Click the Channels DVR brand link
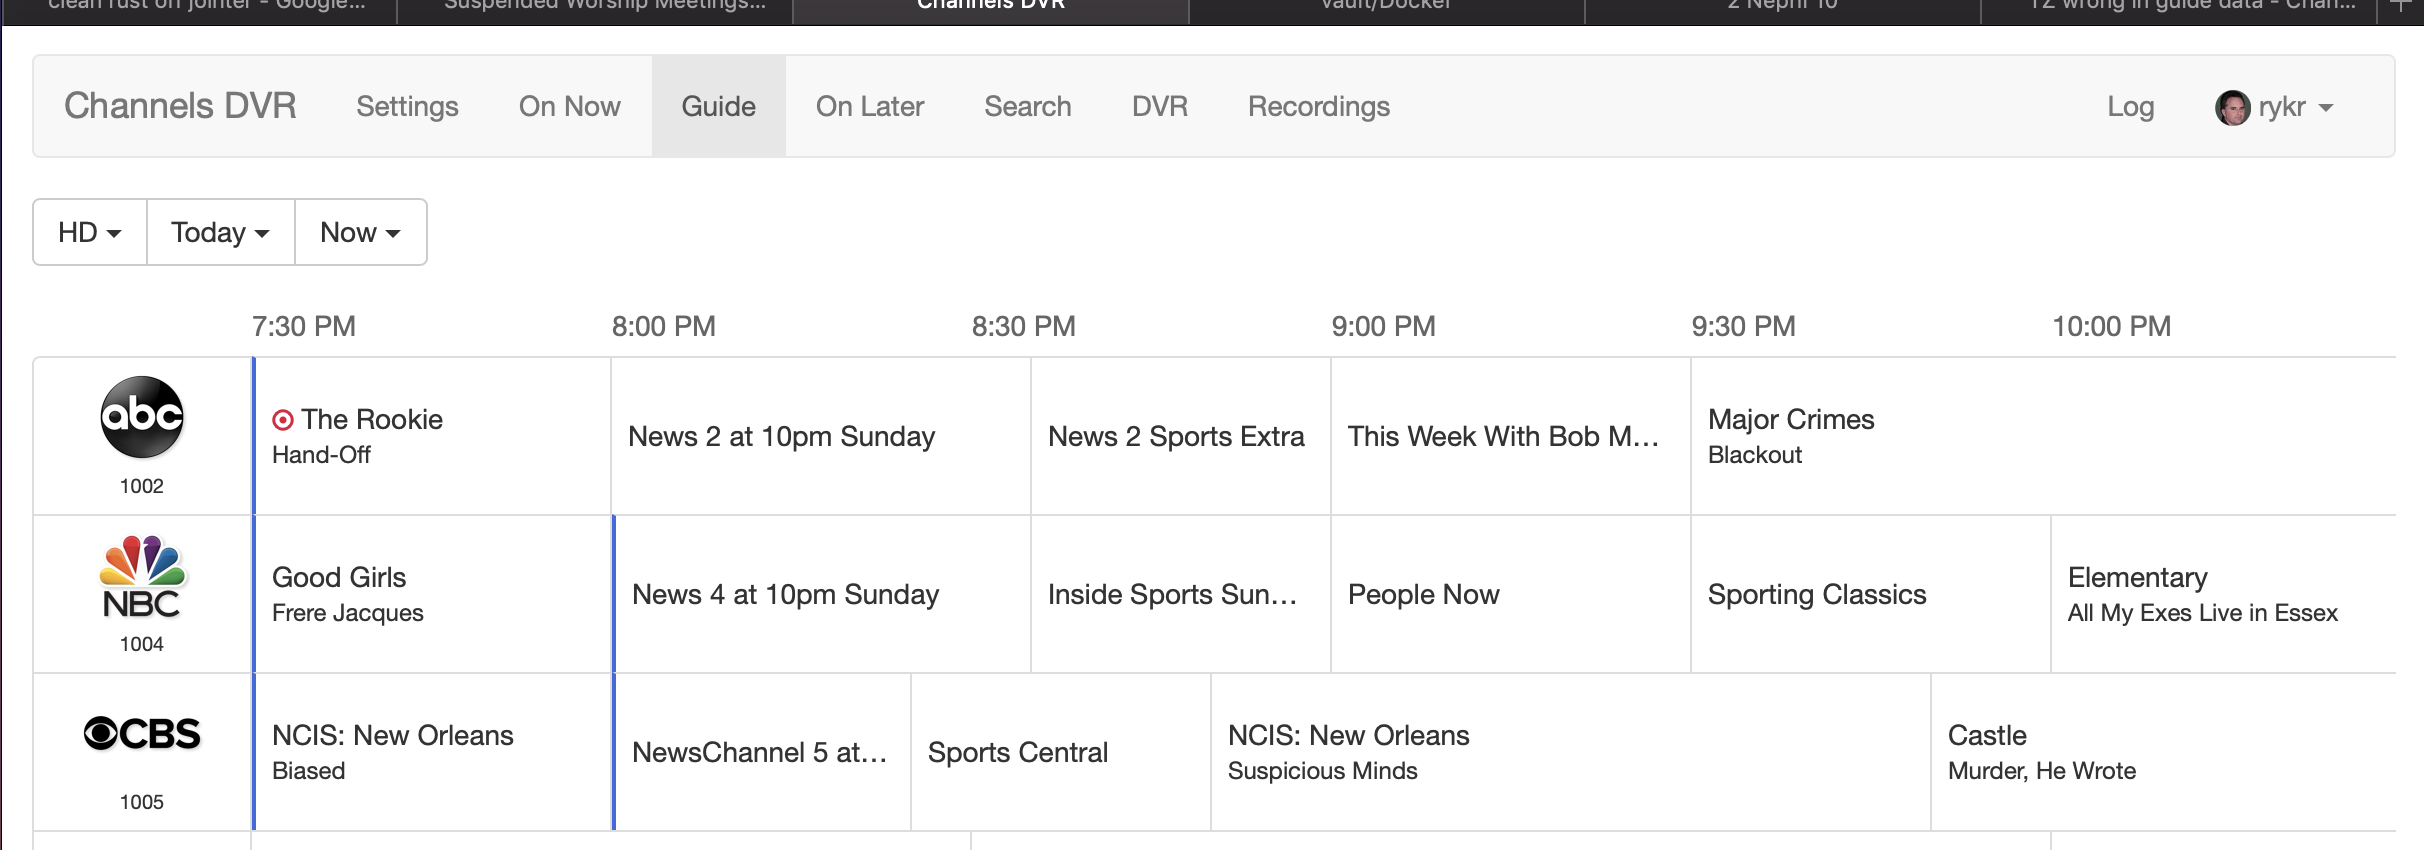Viewport: 2424px width, 850px height. coord(180,106)
